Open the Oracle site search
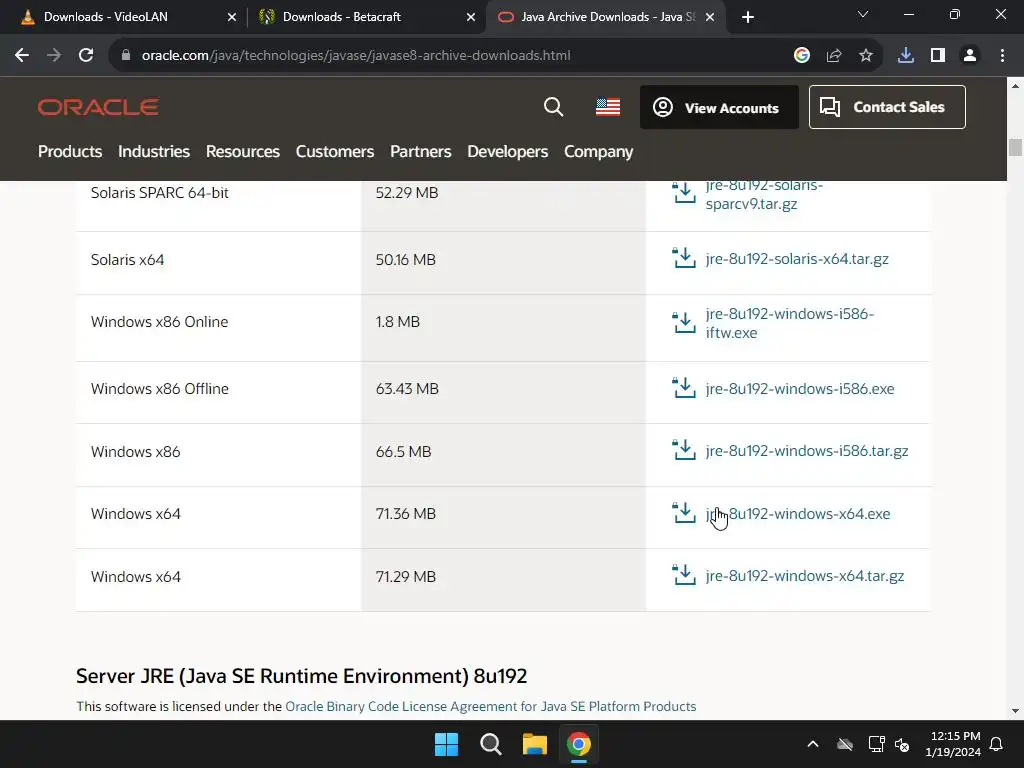This screenshot has height=768, width=1024. (x=553, y=107)
